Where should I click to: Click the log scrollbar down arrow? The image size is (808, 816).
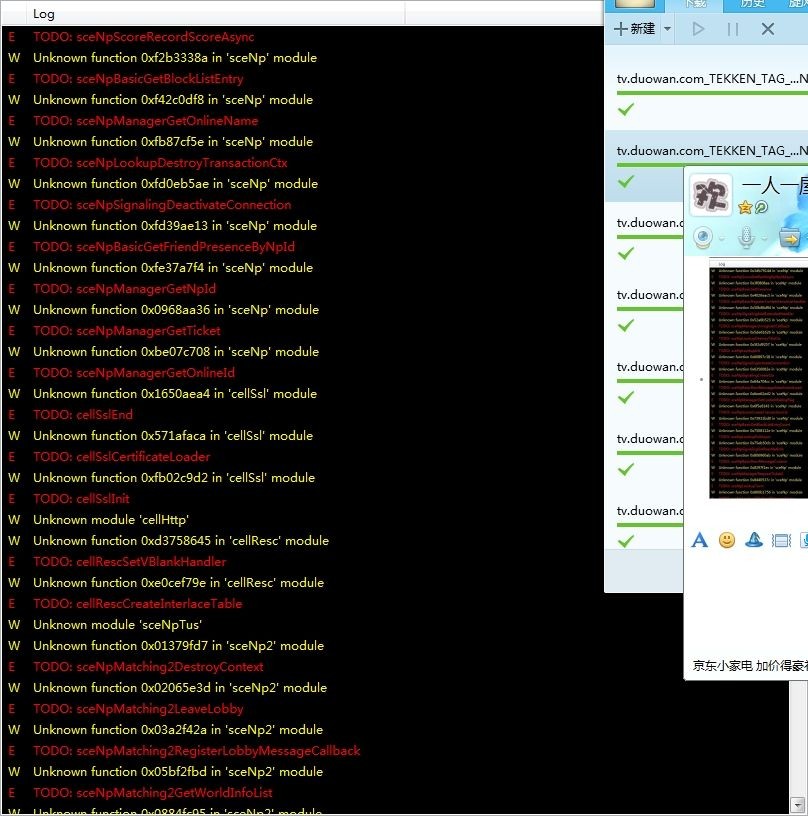click(x=798, y=805)
